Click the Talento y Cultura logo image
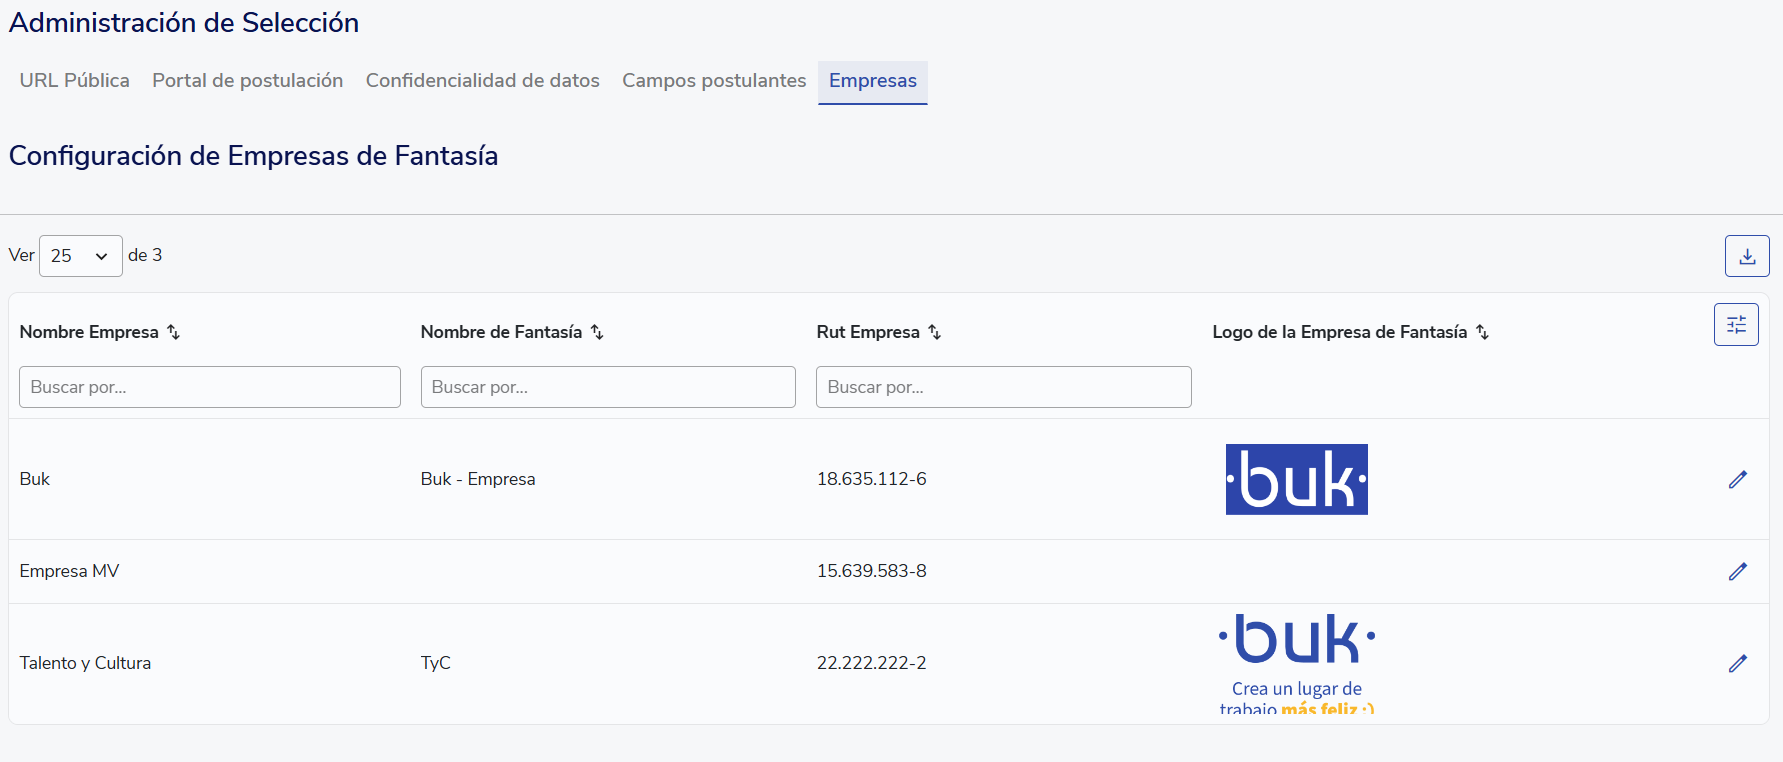This screenshot has width=1783, height=762. (1296, 661)
